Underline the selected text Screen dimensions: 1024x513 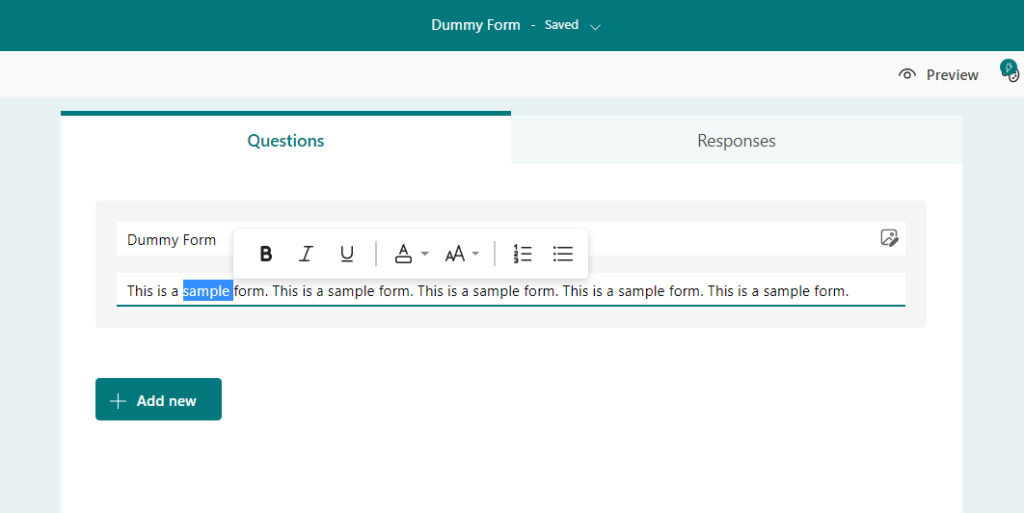tap(347, 253)
